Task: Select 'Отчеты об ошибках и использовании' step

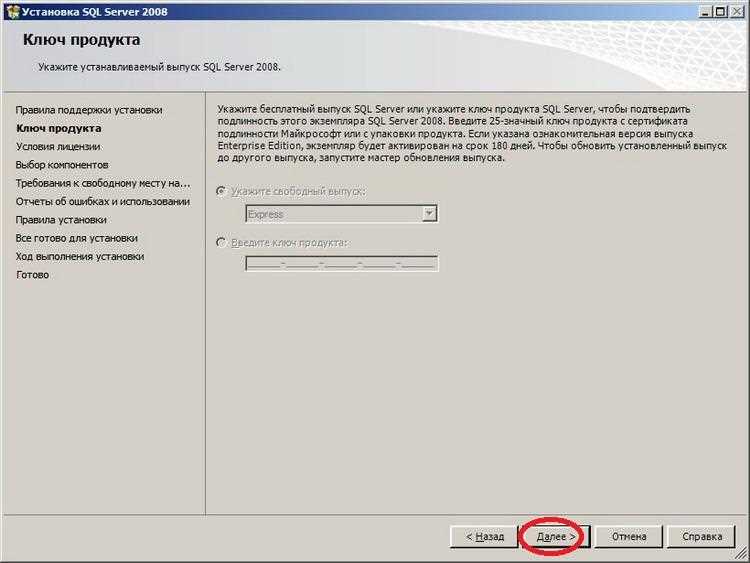Action: pos(103,202)
